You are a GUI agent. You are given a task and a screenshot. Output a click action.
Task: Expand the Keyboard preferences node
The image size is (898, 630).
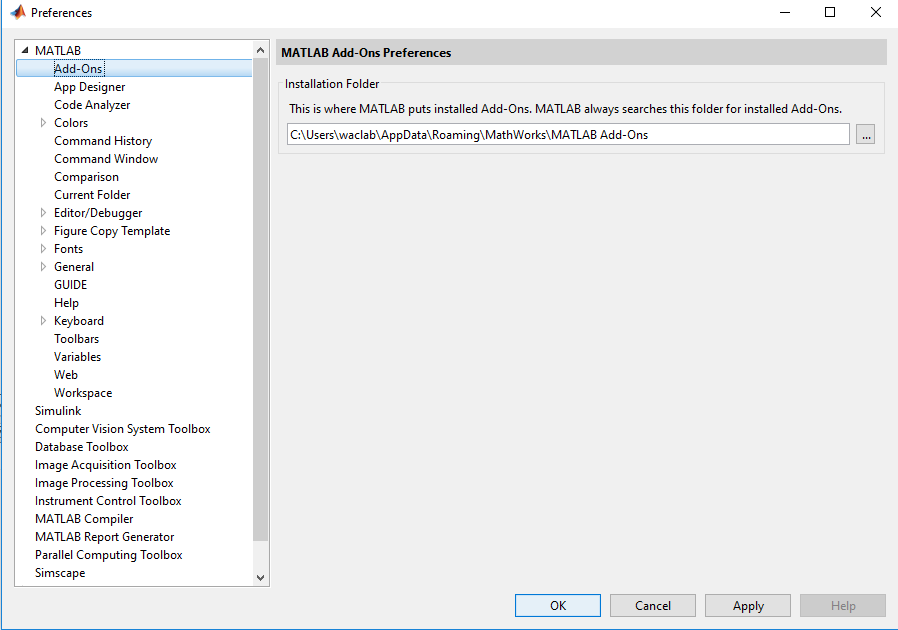[43, 321]
